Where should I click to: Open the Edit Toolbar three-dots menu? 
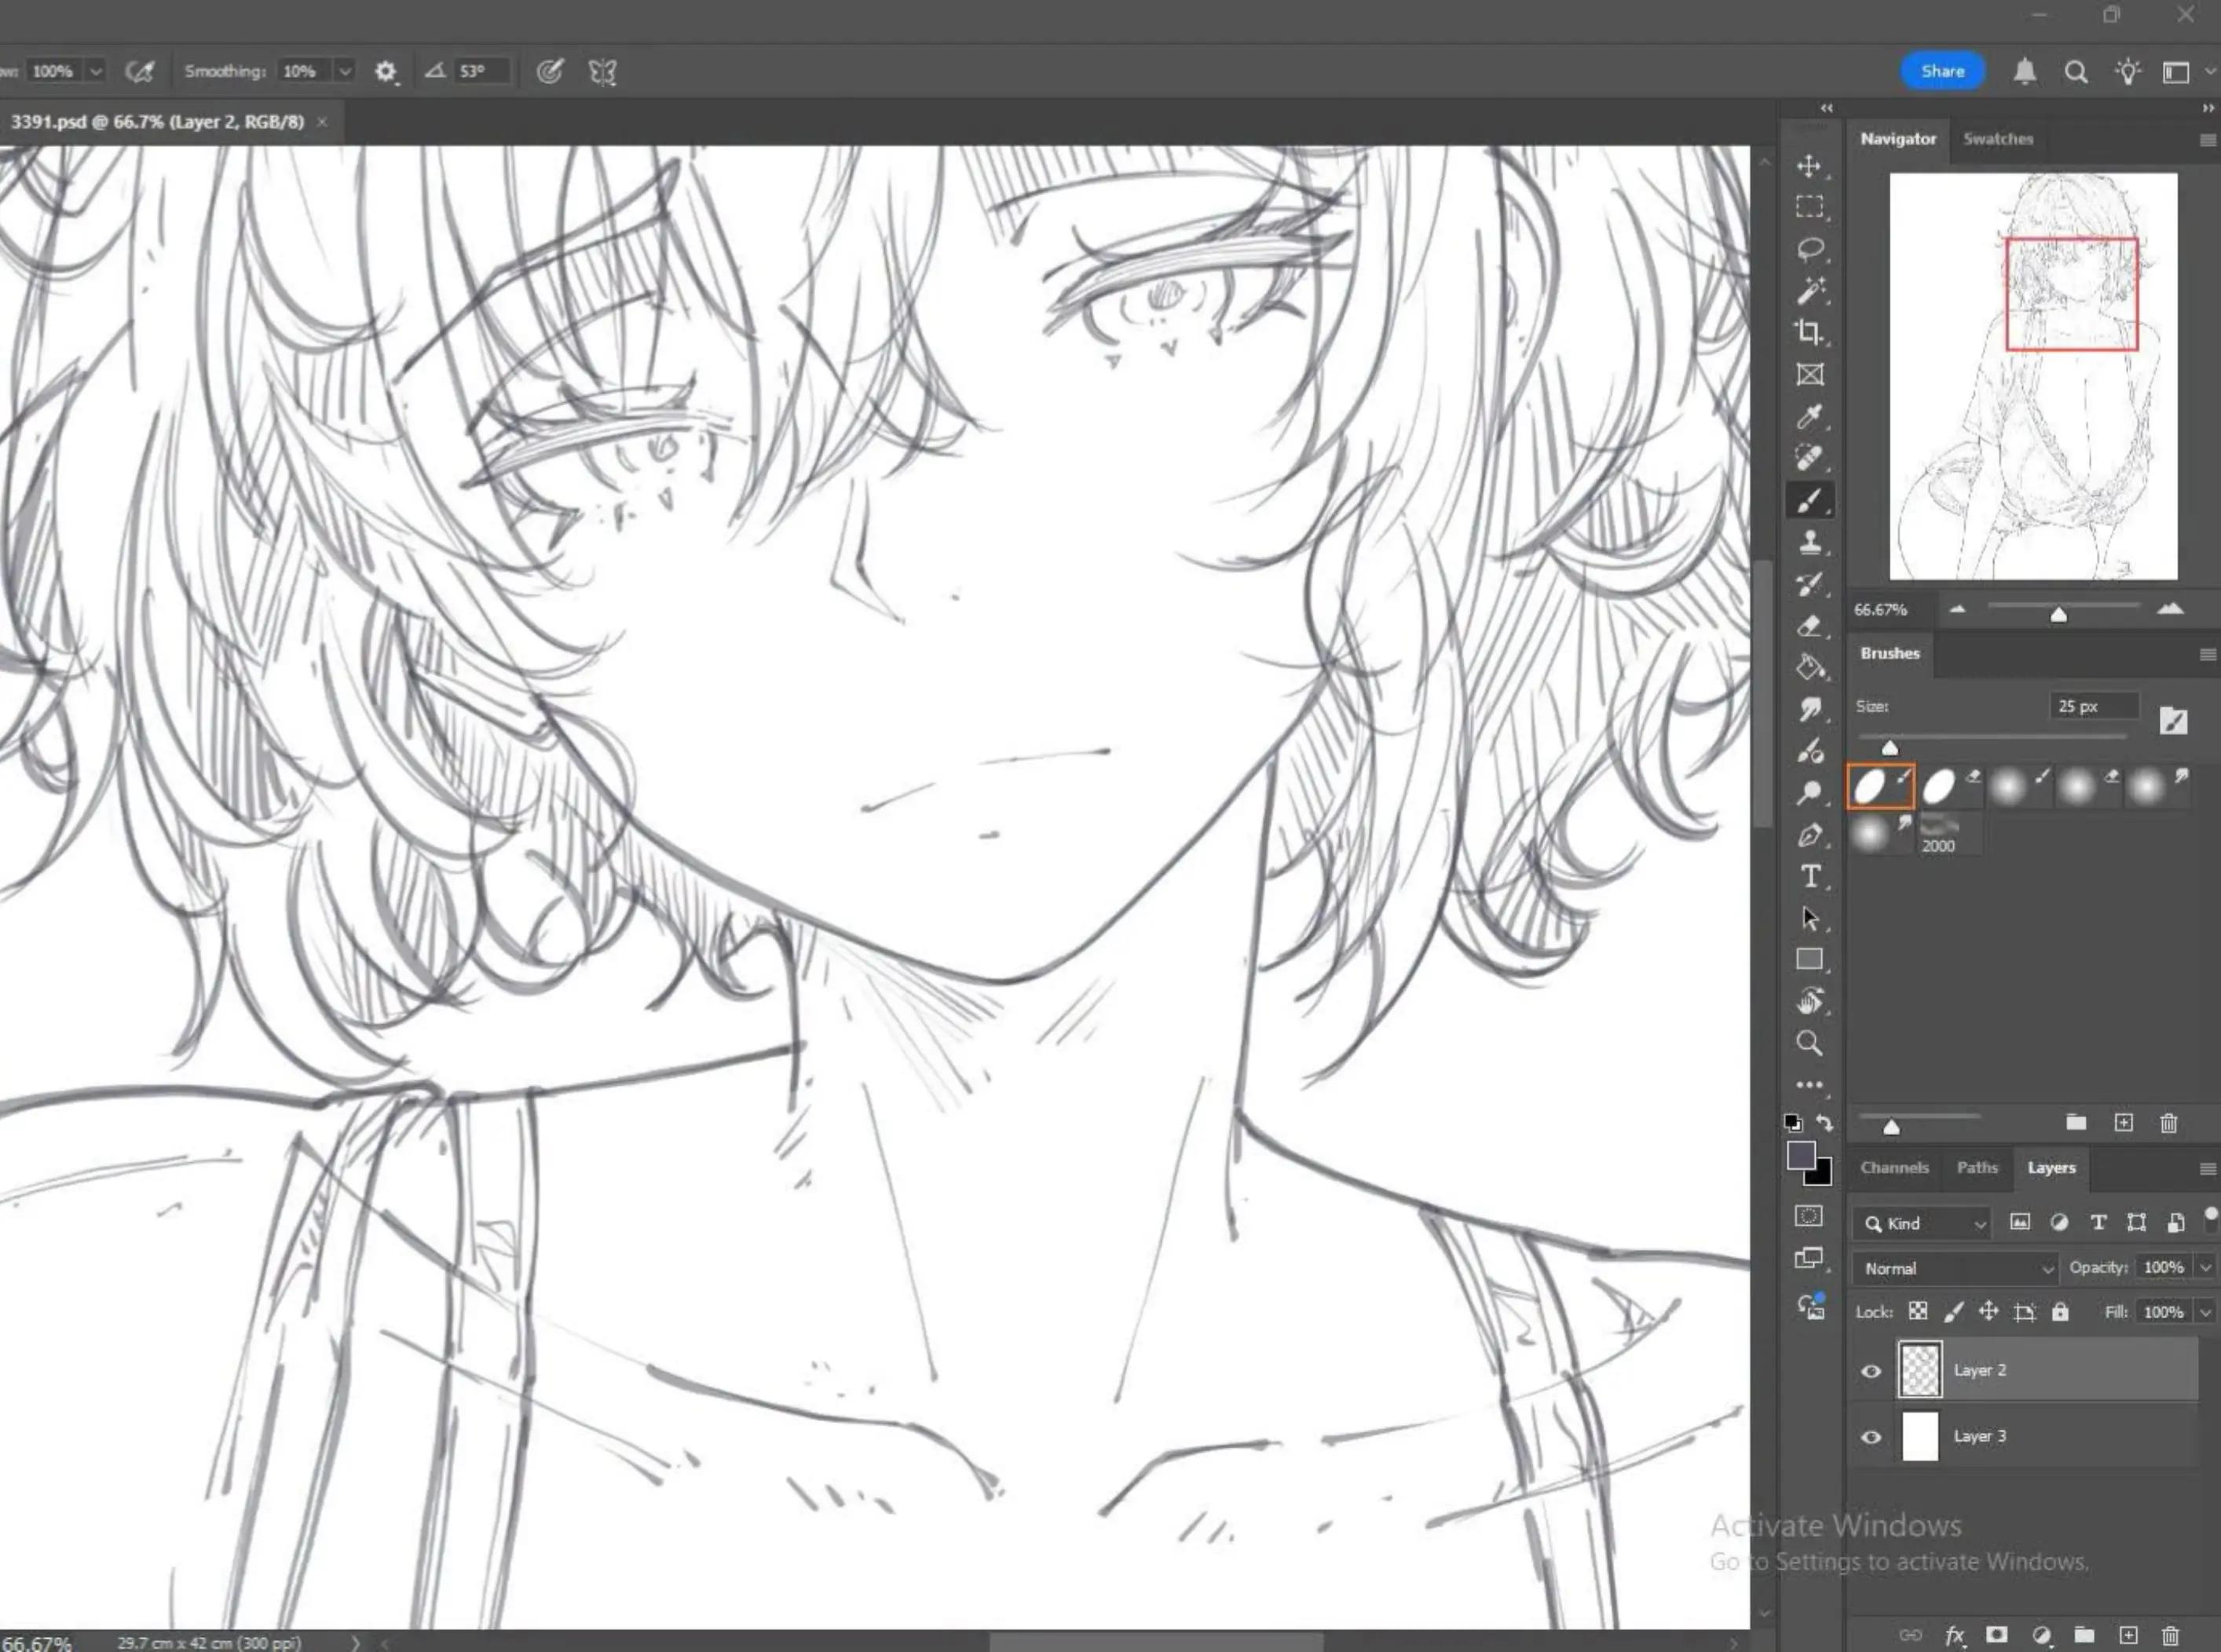click(1809, 1084)
